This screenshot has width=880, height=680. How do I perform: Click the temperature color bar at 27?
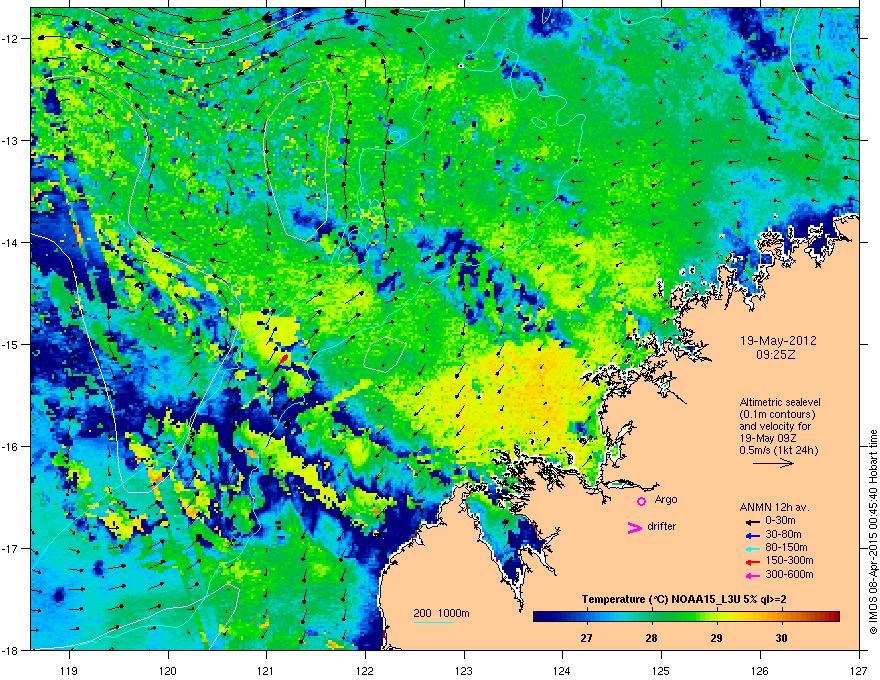(x=586, y=617)
